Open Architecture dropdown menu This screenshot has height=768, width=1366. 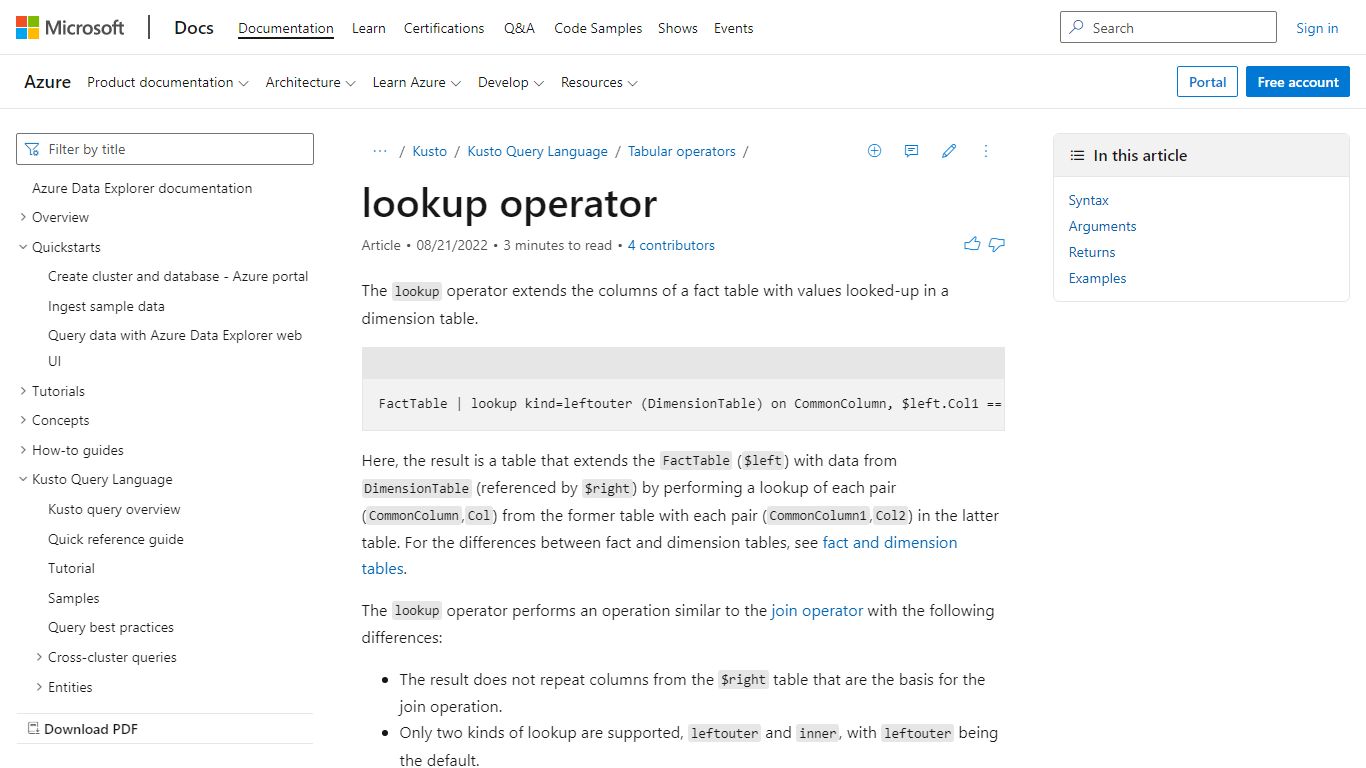point(310,82)
